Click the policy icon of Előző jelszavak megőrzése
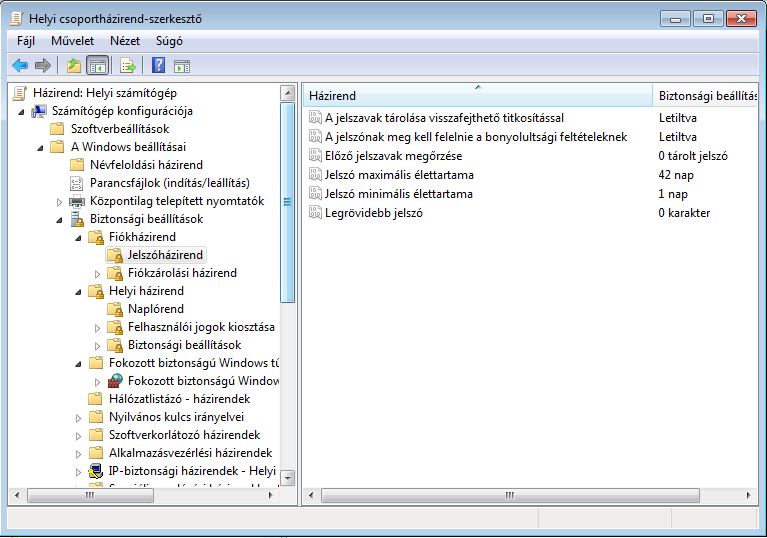The height and width of the screenshot is (538, 767). coord(315,156)
